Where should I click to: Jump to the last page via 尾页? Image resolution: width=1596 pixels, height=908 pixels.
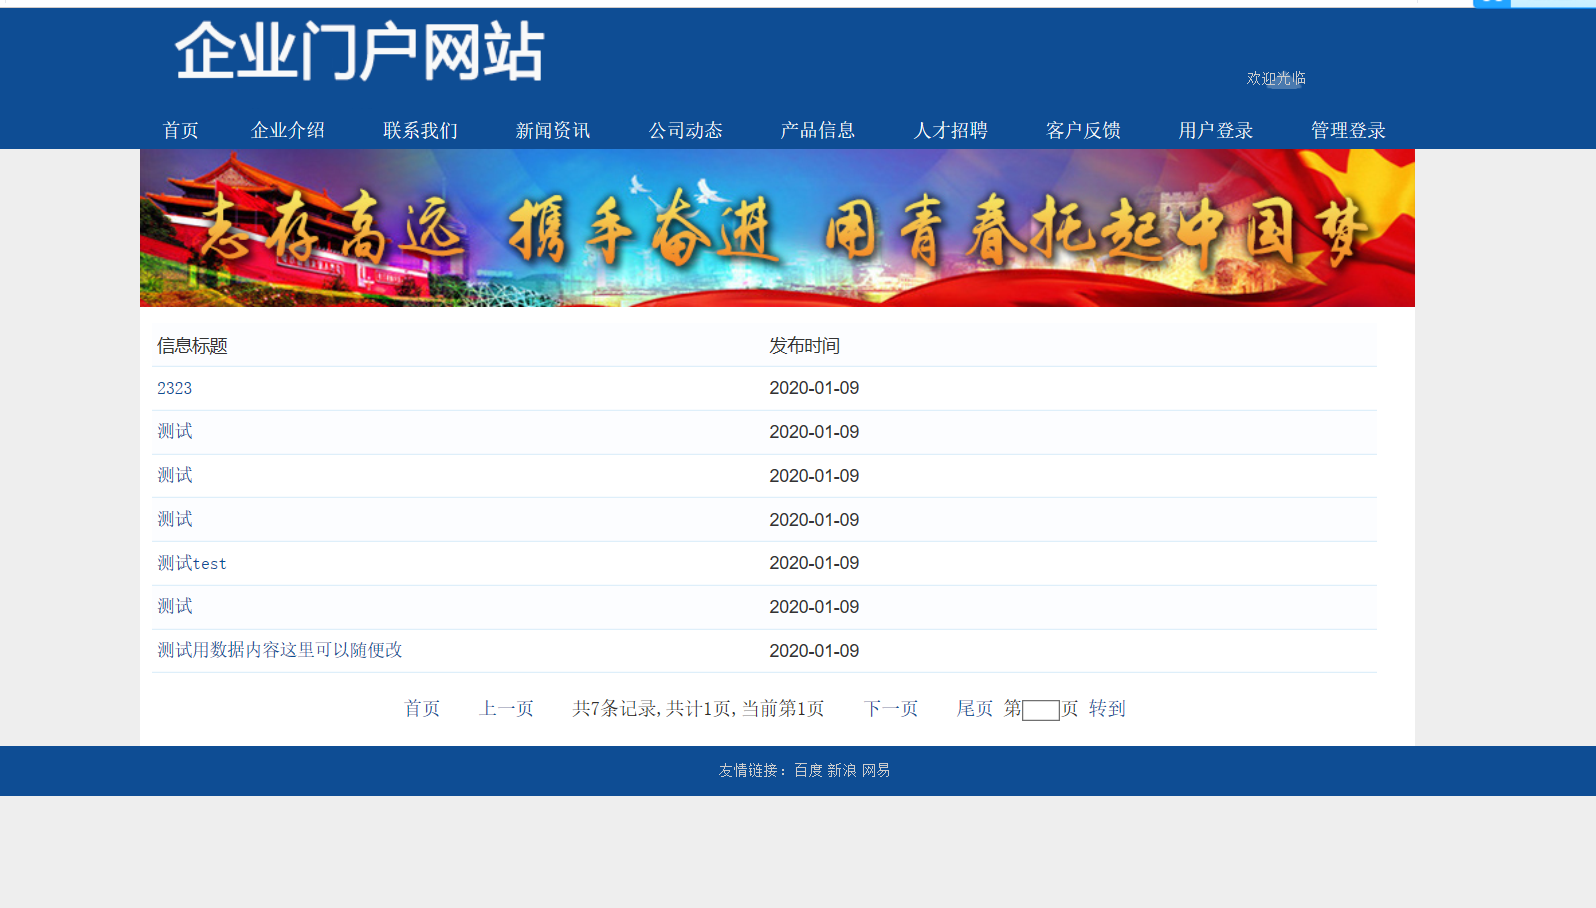click(974, 709)
